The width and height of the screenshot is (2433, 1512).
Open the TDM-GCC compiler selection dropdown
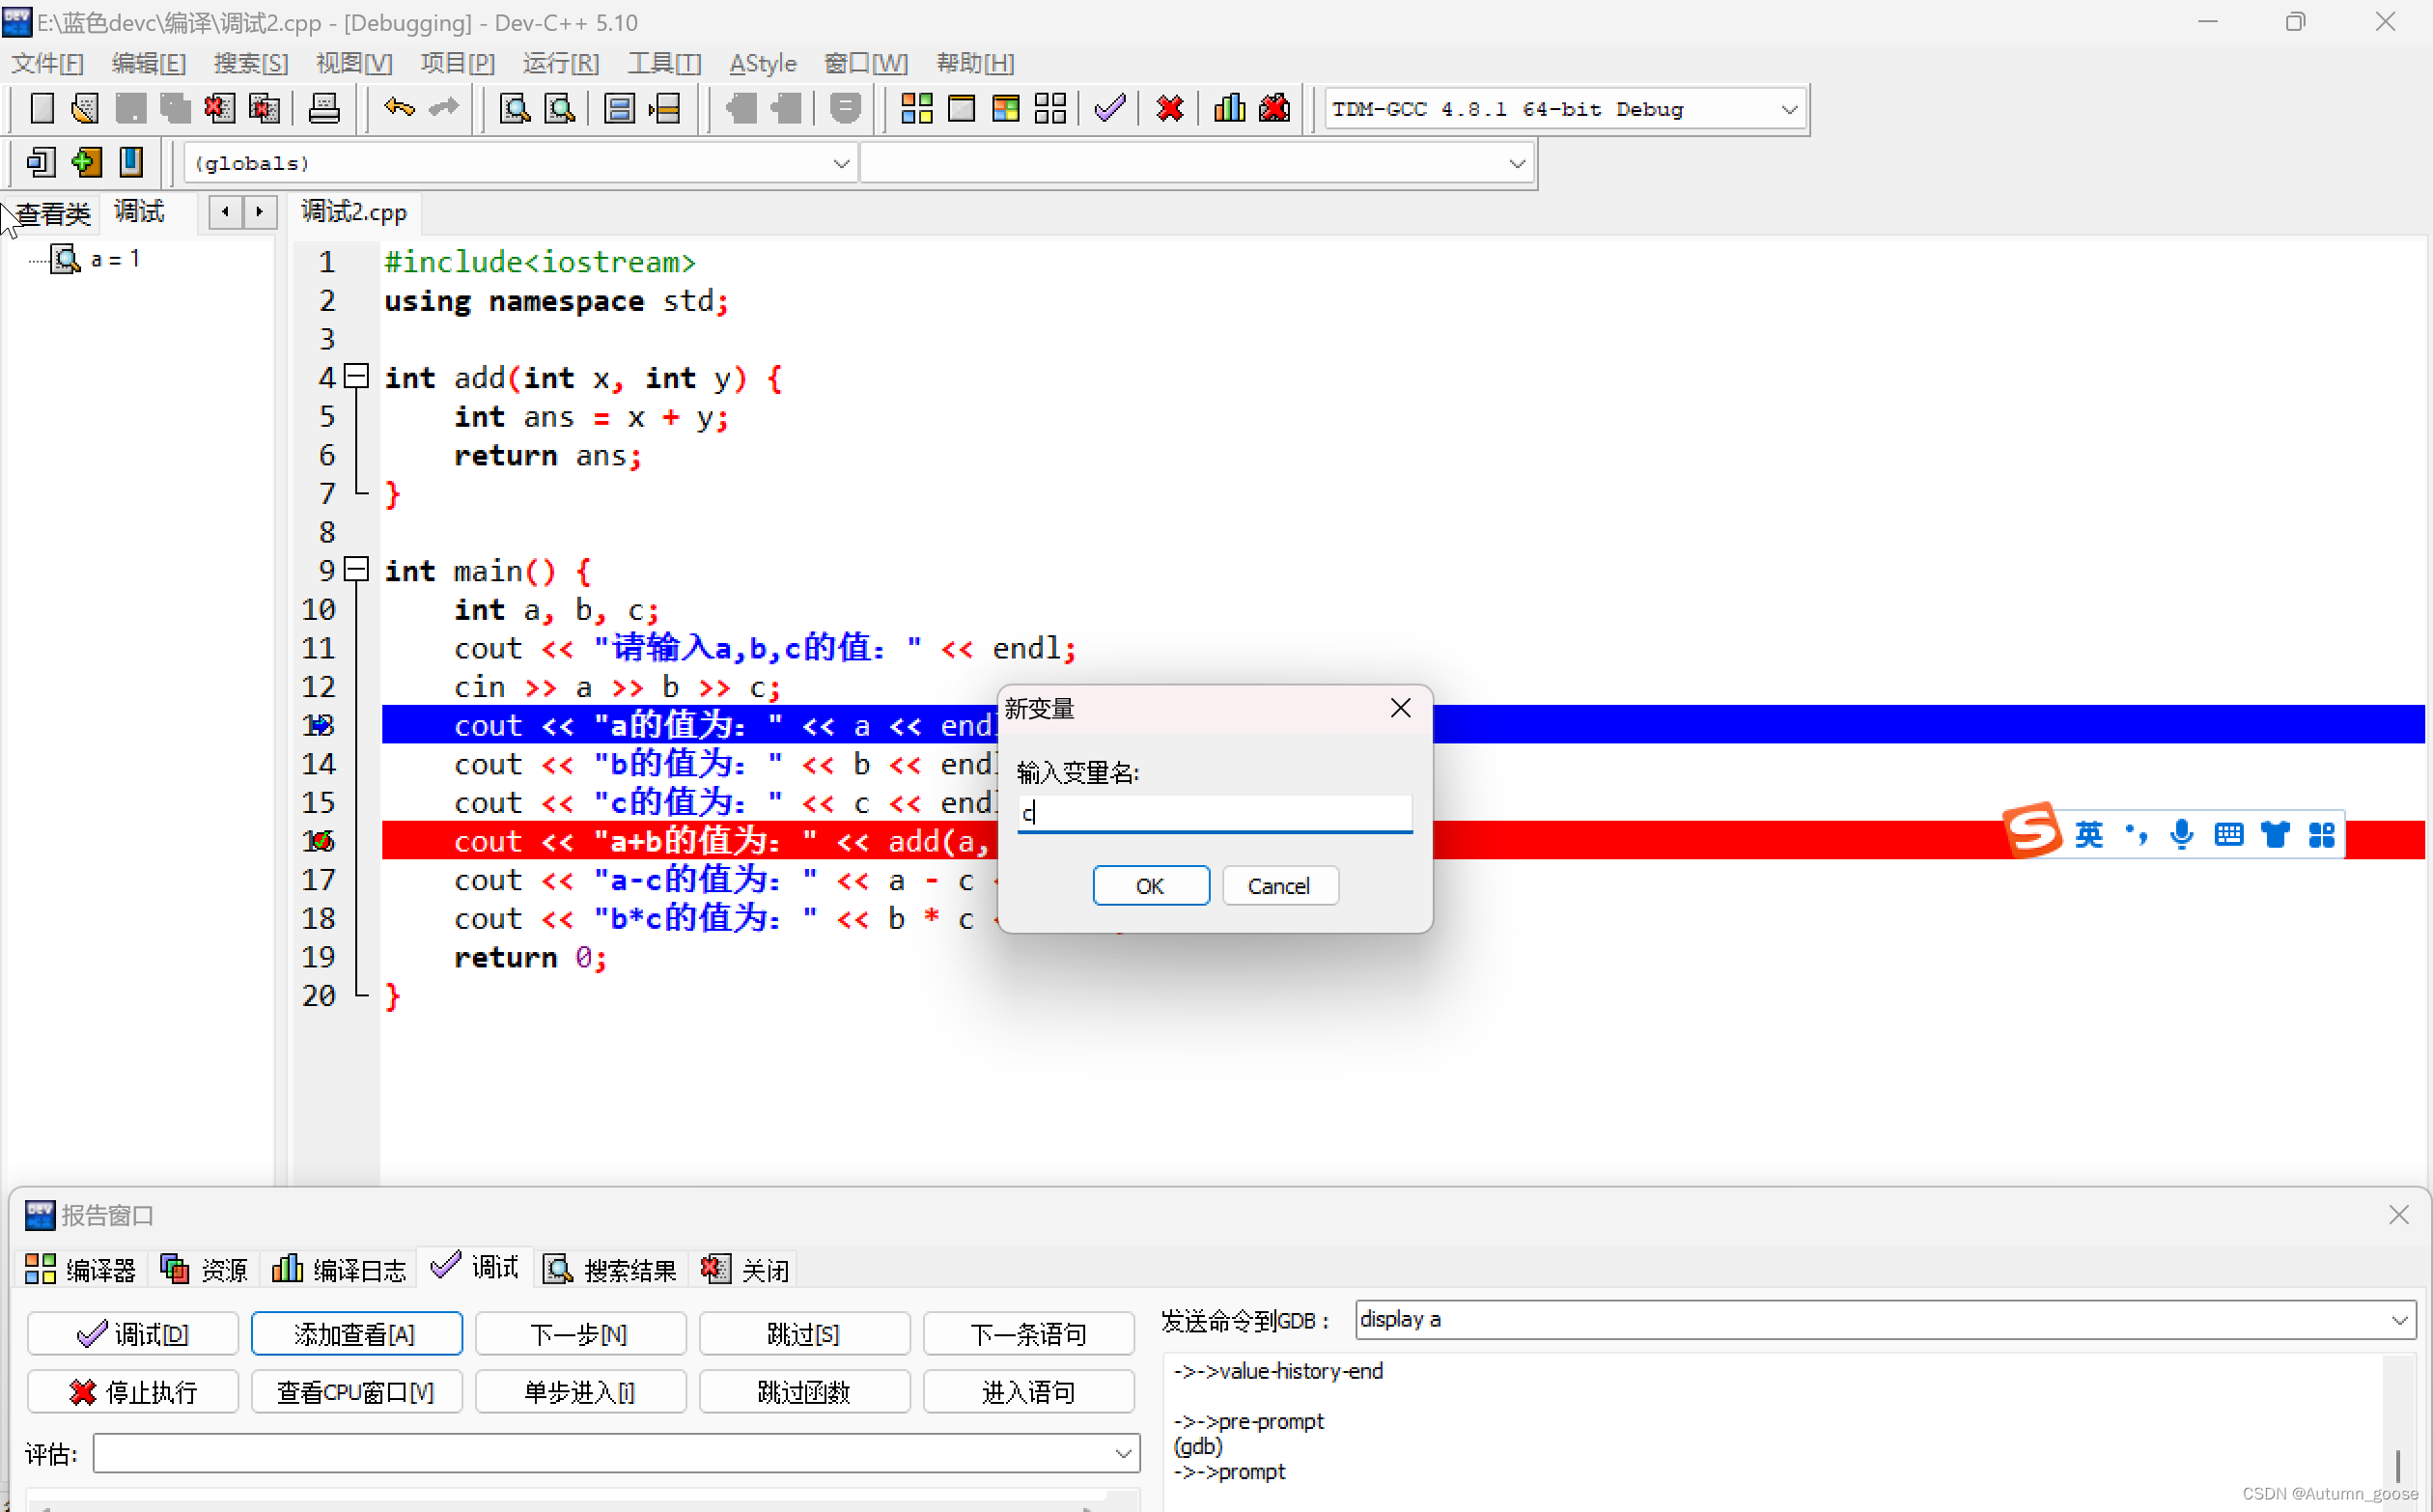coord(1789,109)
